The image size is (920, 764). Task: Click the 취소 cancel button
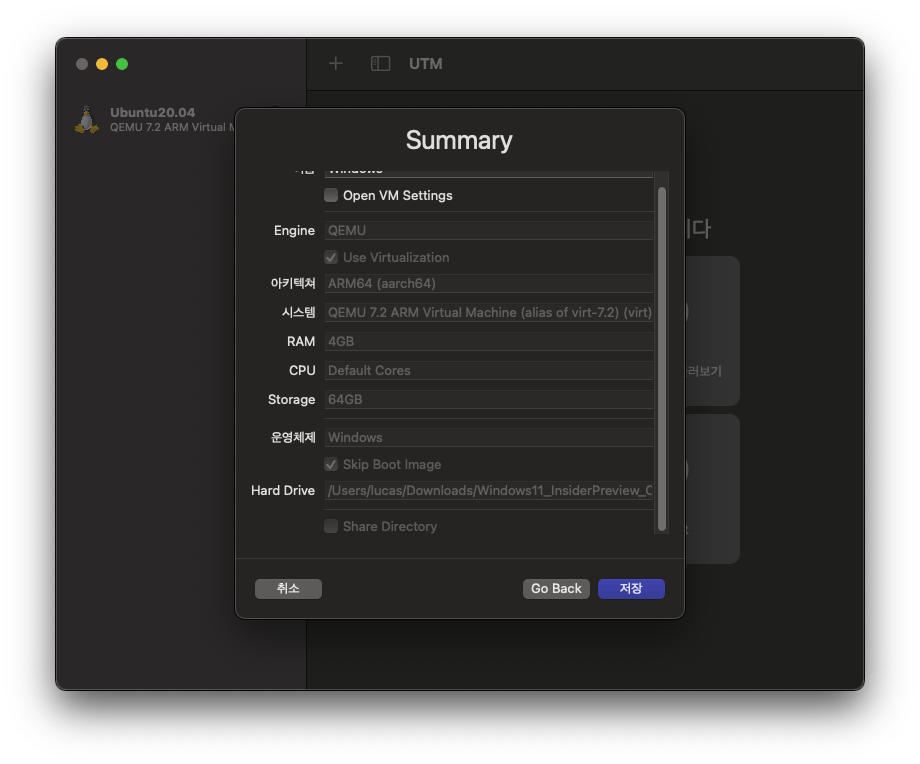(288, 589)
